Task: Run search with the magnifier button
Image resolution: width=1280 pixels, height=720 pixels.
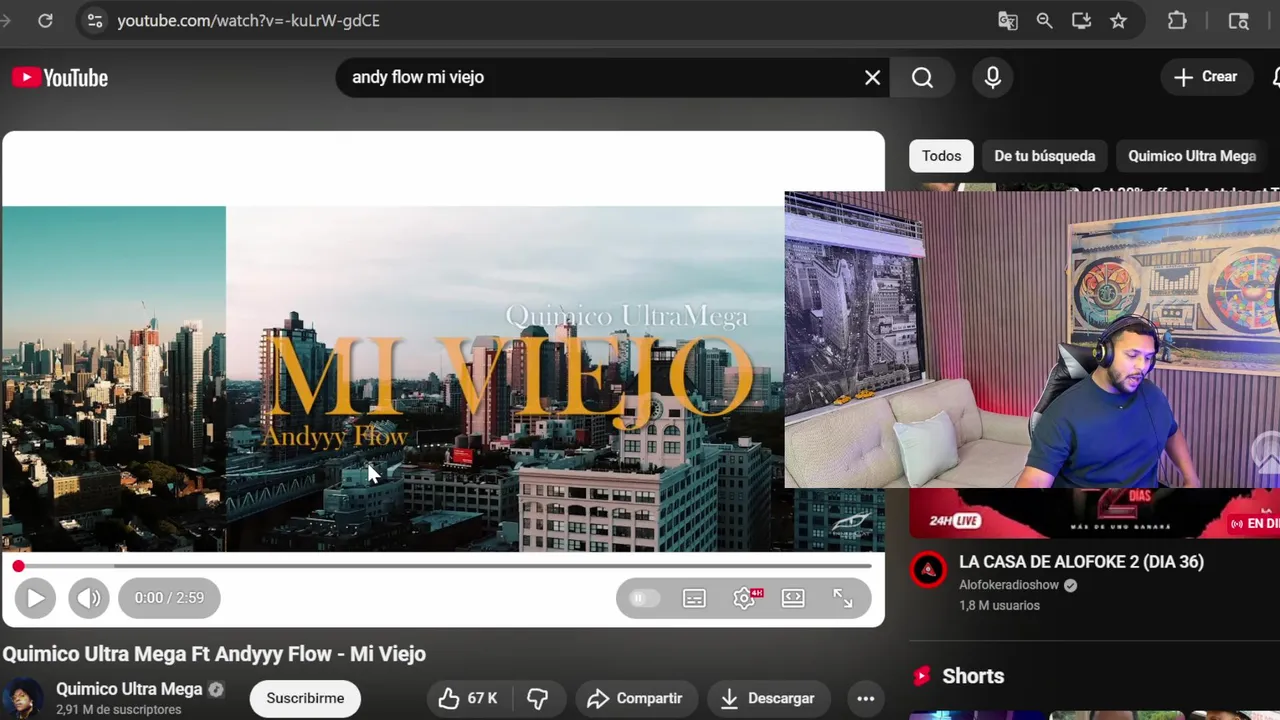Action: [922, 77]
